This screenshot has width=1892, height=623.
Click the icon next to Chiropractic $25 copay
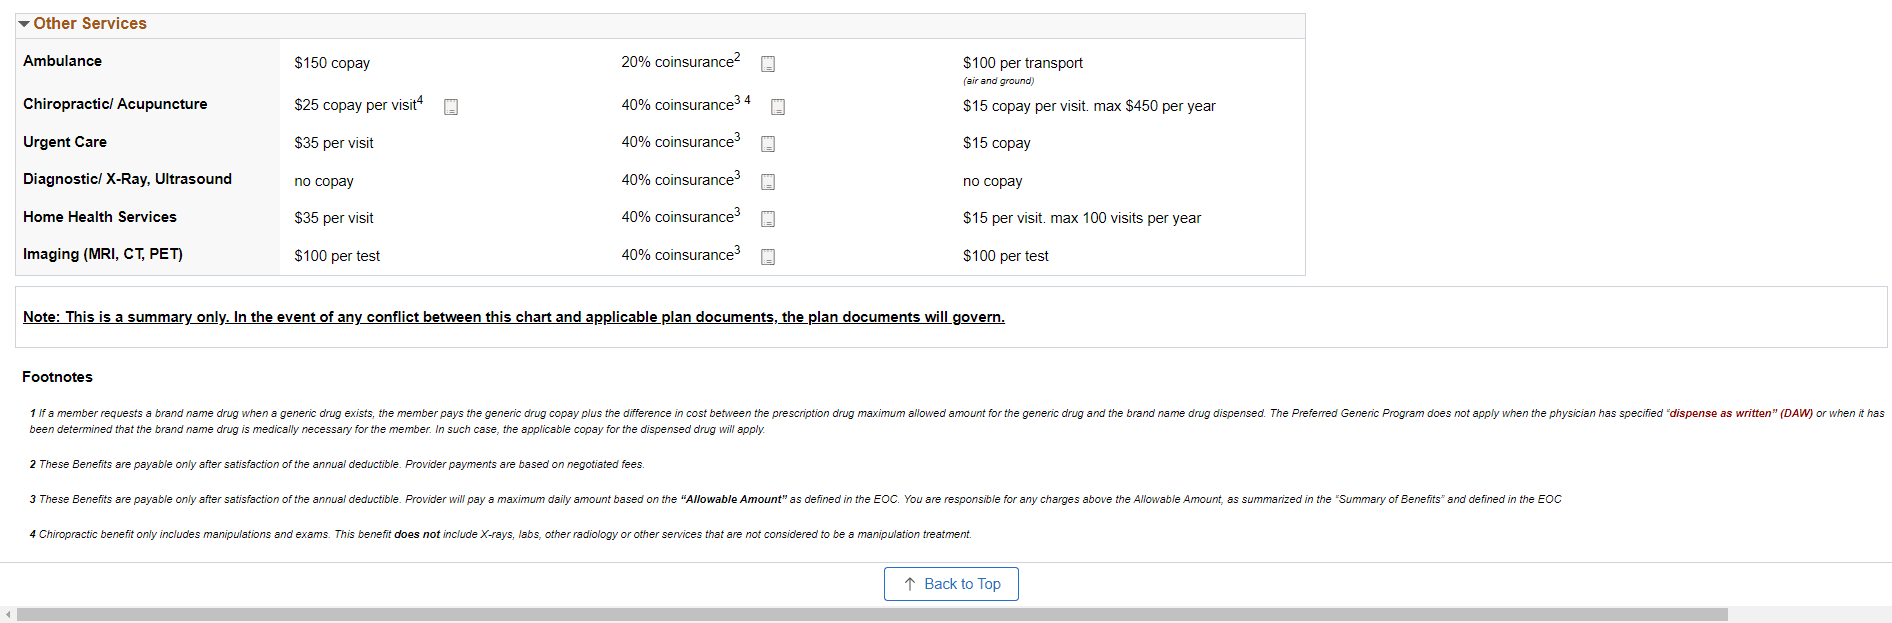[451, 106]
